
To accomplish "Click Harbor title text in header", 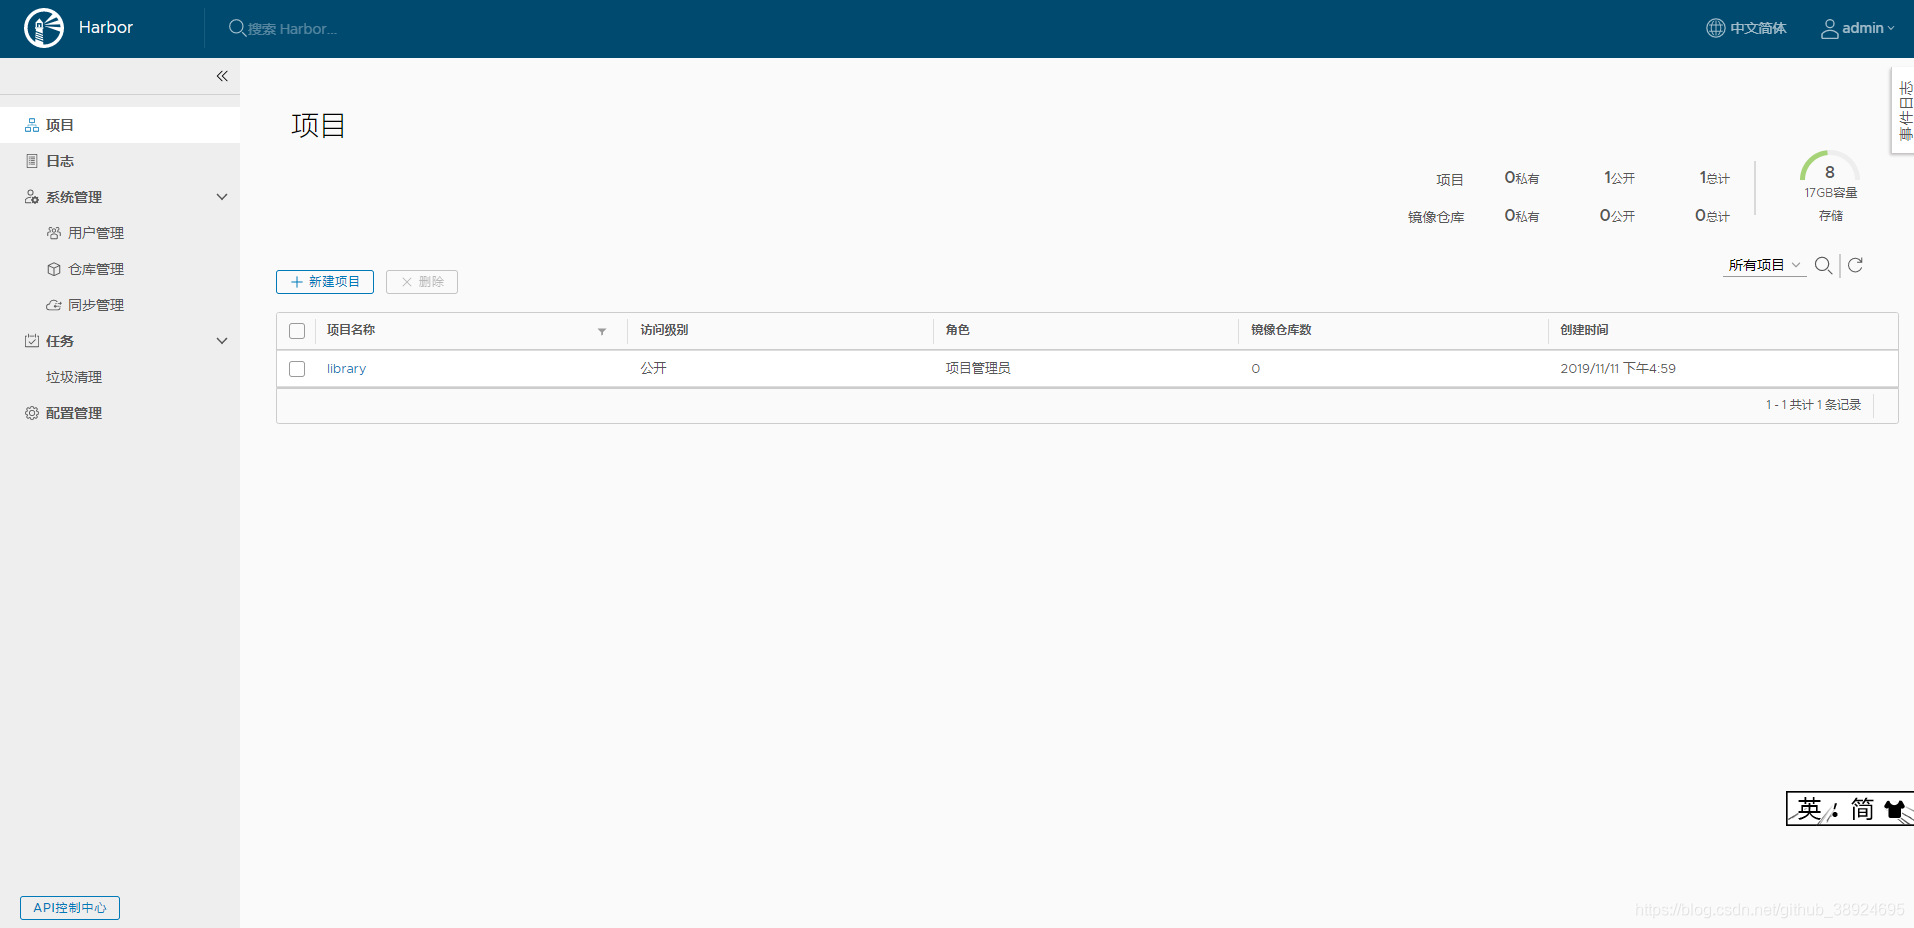I will pos(106,28).
